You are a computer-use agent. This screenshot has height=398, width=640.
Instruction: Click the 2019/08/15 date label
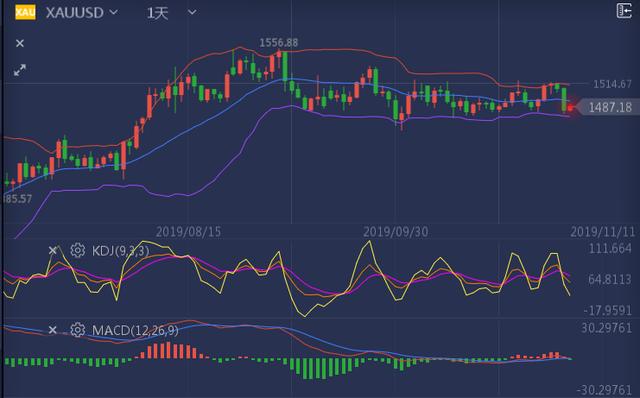pyautogui.click(x=188, y=232)
